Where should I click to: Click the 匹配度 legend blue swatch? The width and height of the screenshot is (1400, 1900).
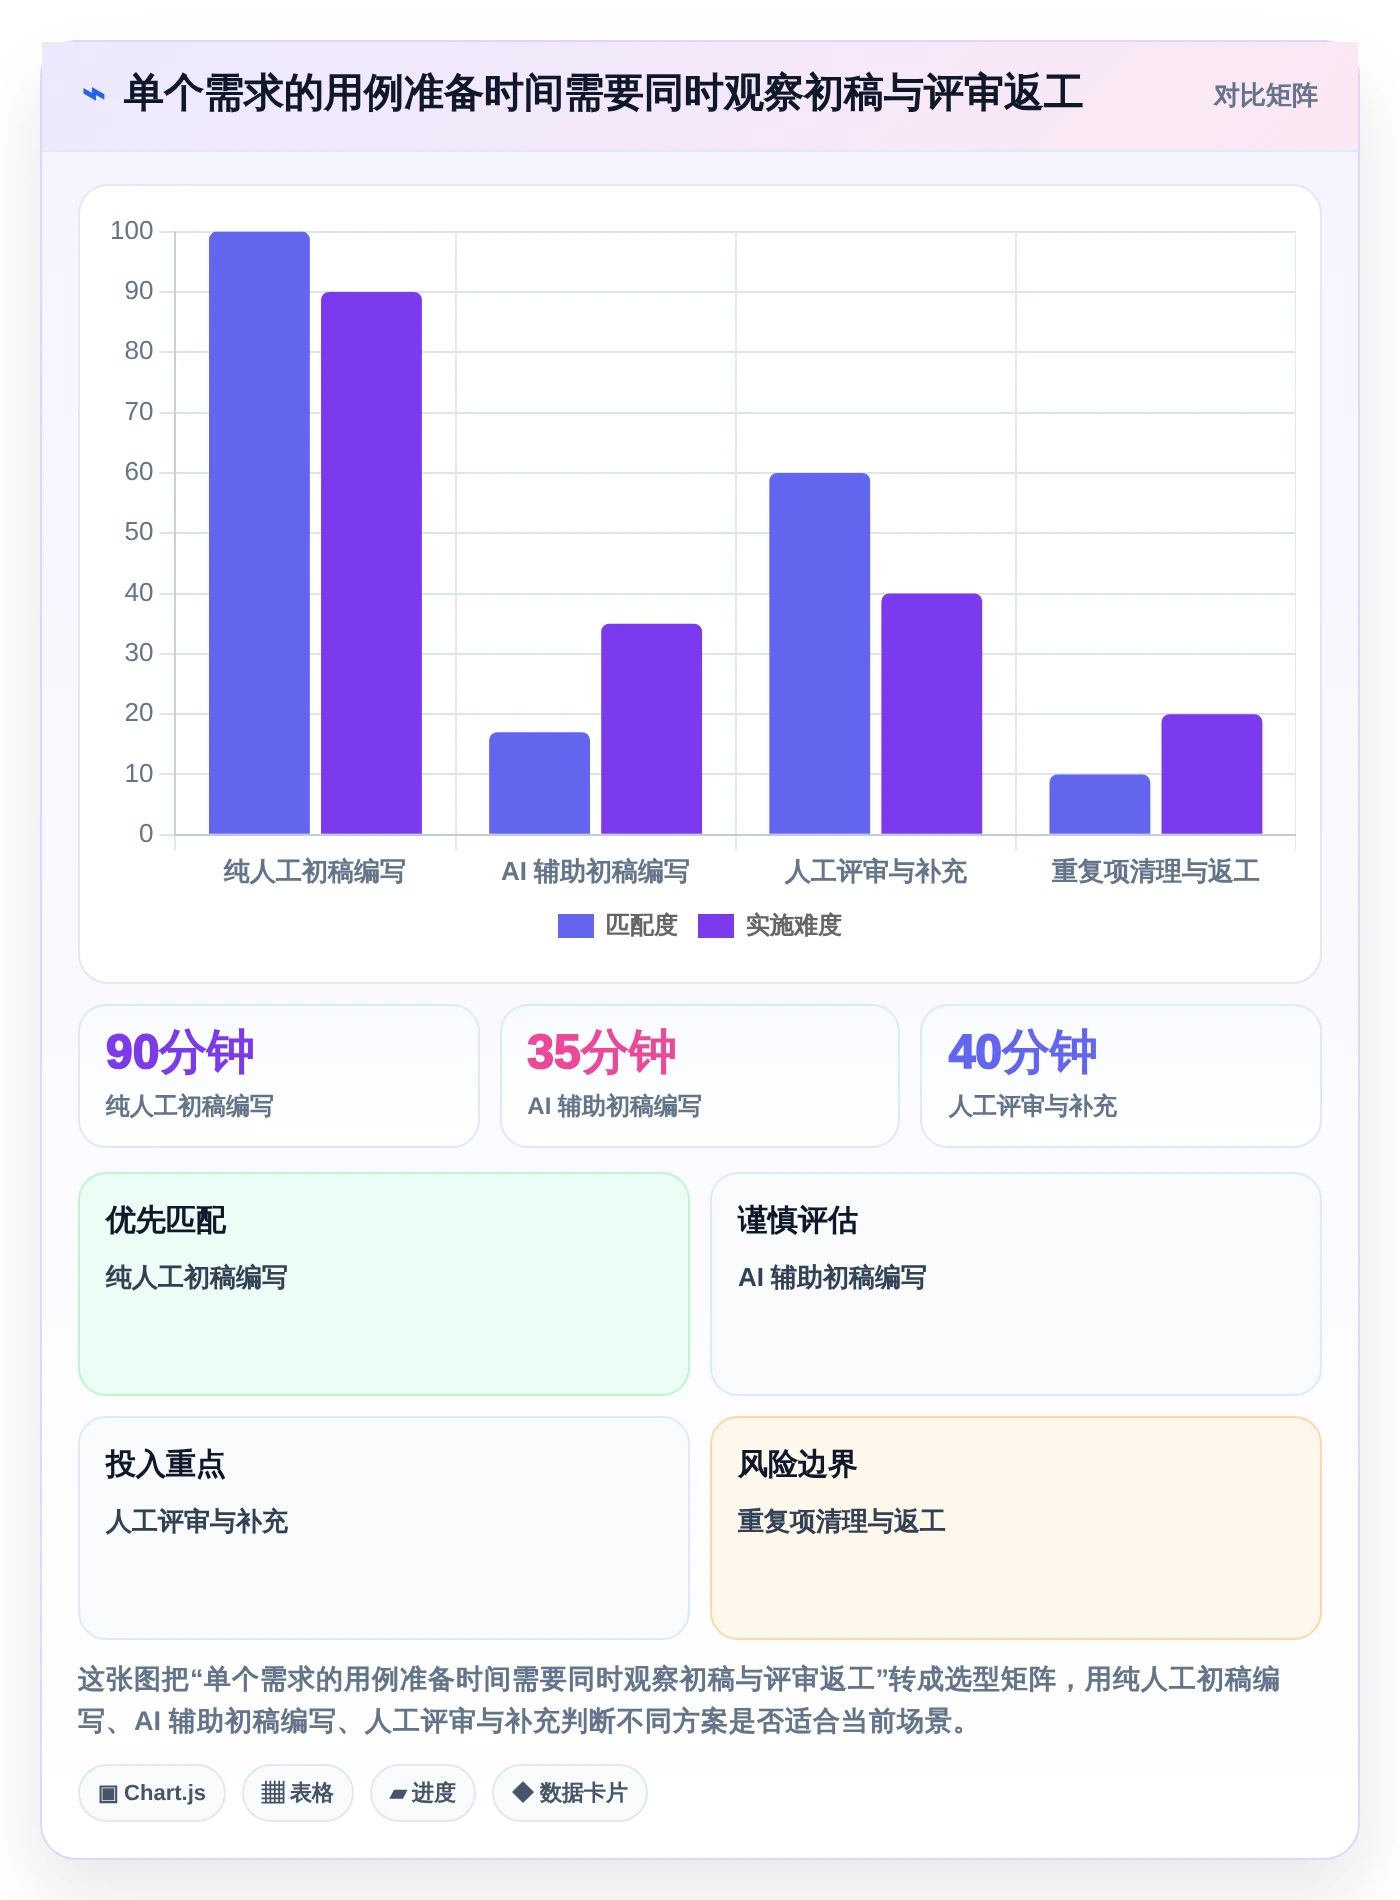coord(576,926)
